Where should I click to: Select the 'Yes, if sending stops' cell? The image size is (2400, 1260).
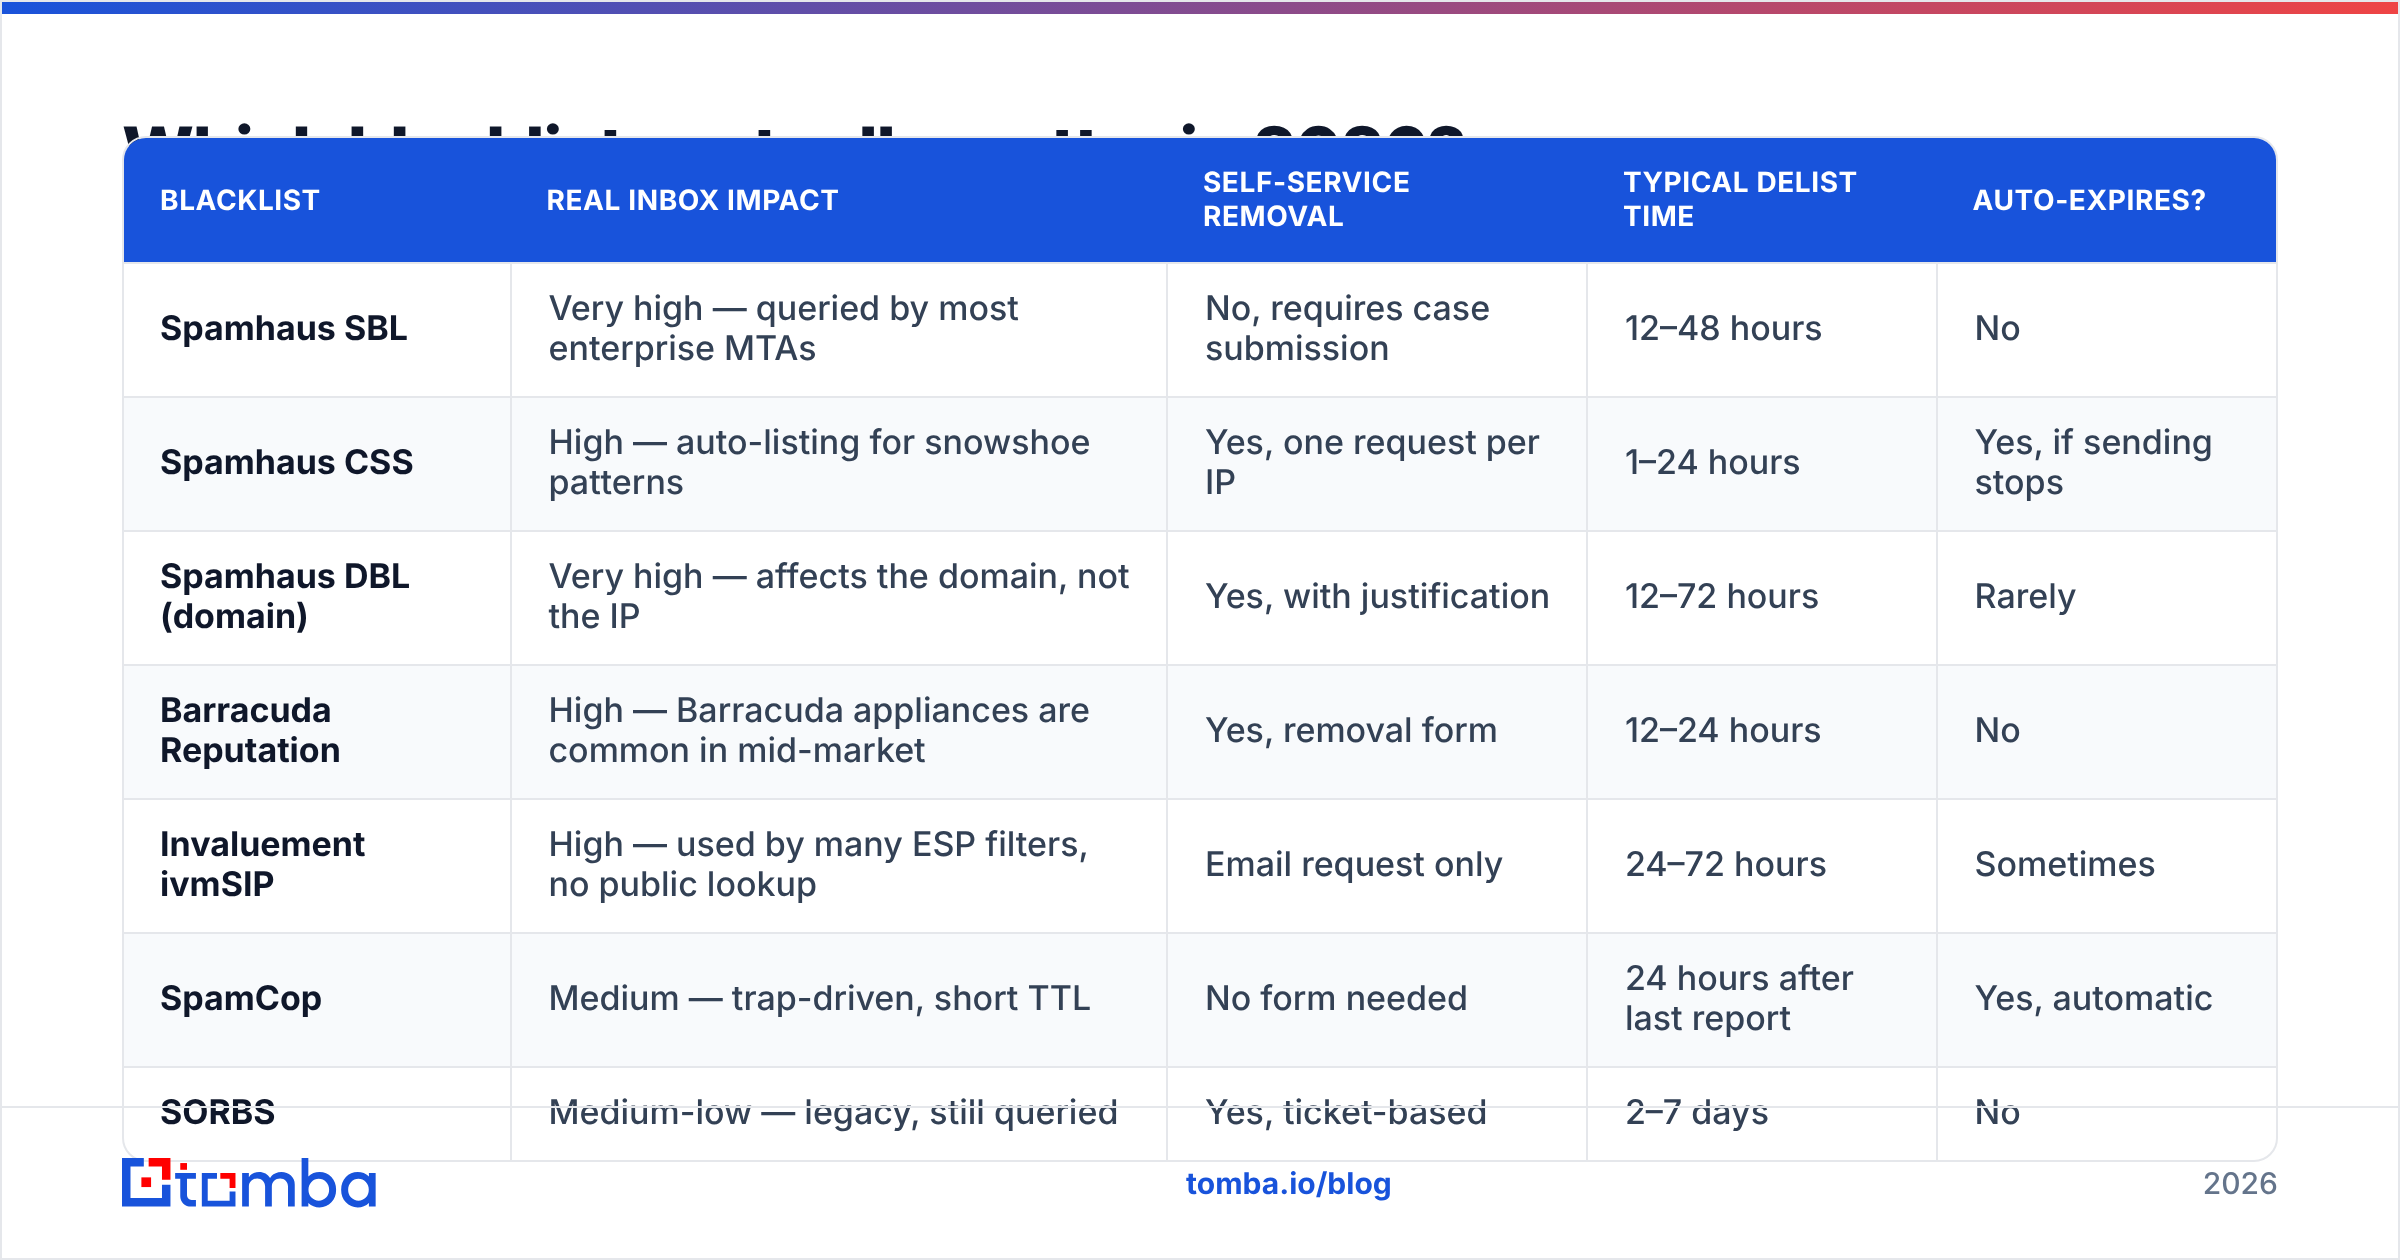2092,462
